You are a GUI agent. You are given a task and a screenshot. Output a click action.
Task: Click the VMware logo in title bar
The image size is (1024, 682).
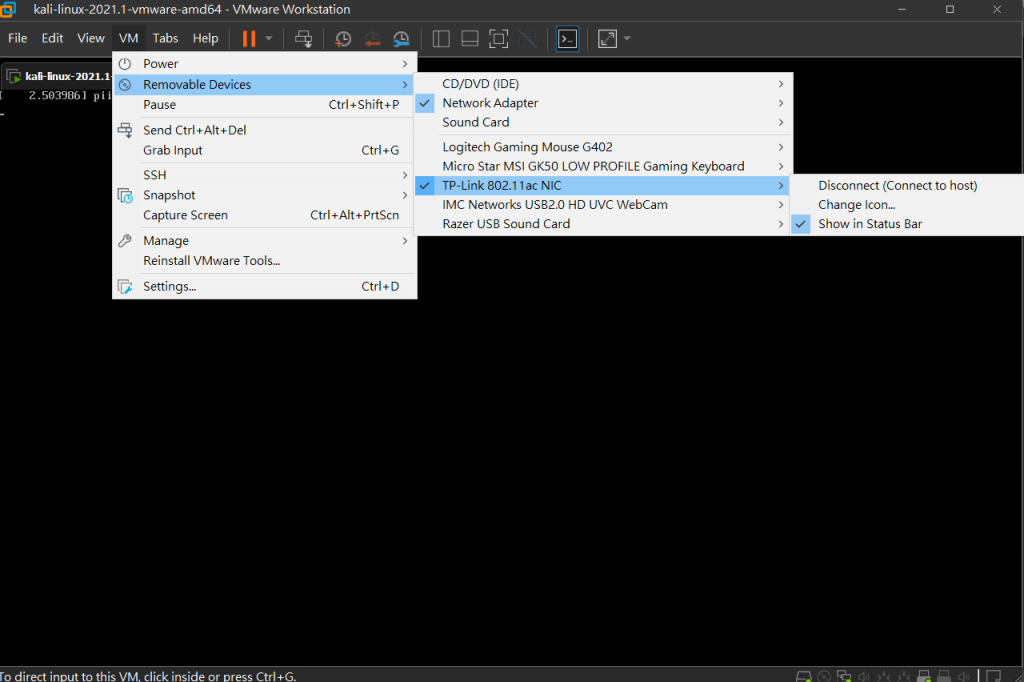click(8, 9)
